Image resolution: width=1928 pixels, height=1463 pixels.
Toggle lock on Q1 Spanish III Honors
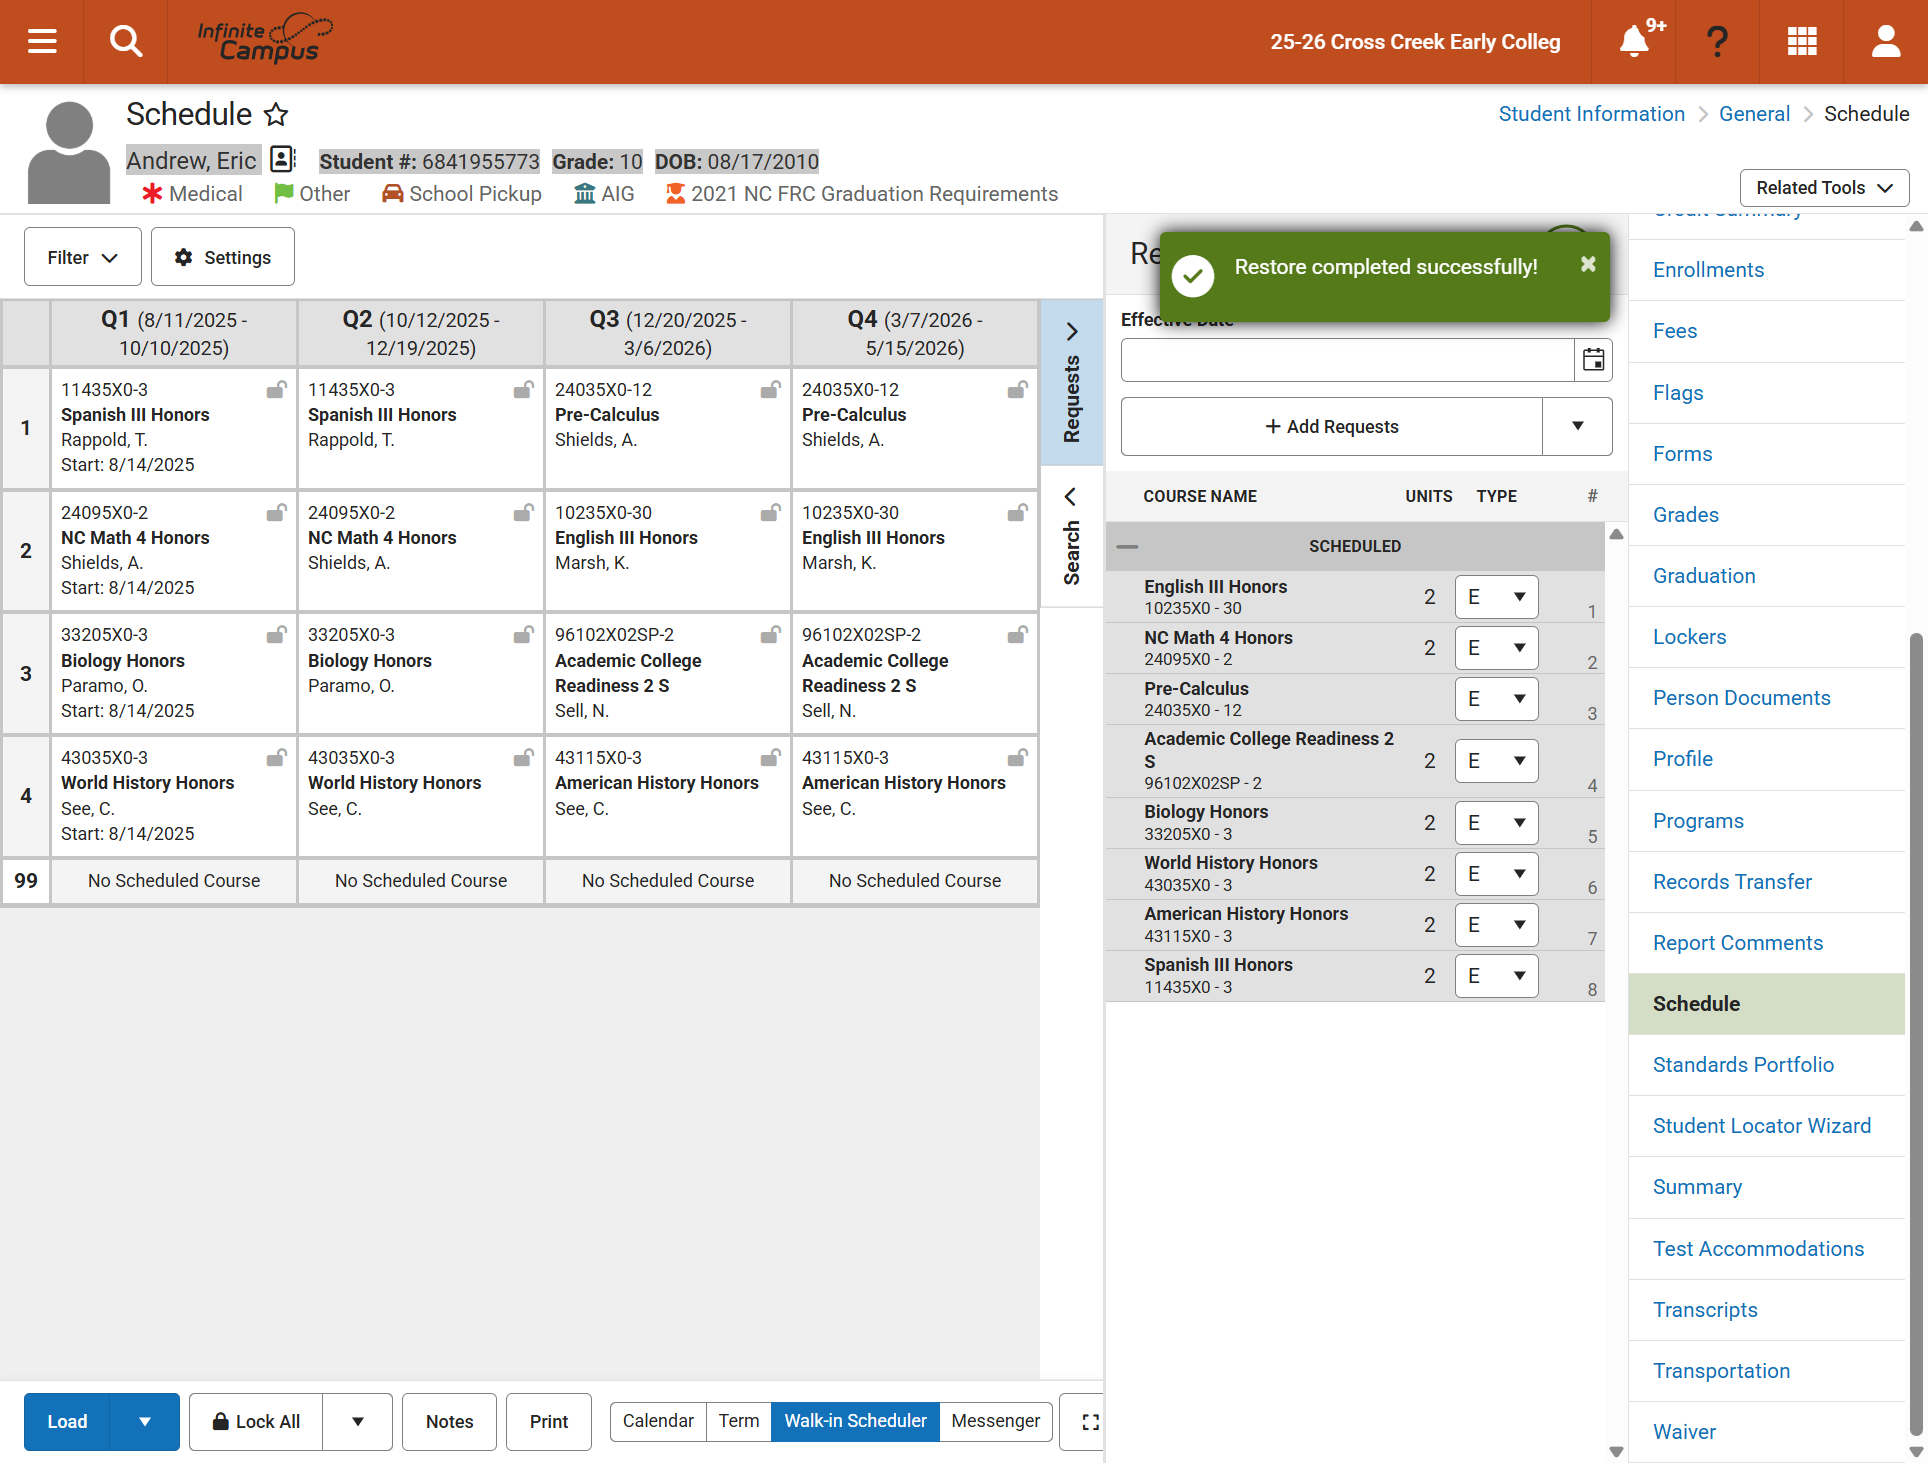(276, 390)
